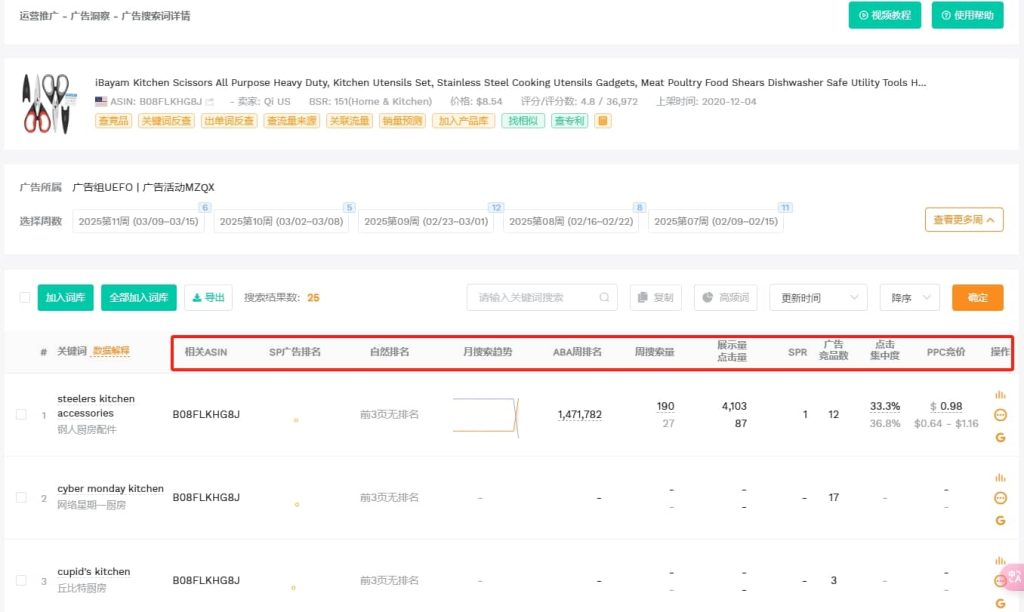
Task: Click the 导出 export button
Action: pos(208,297)
